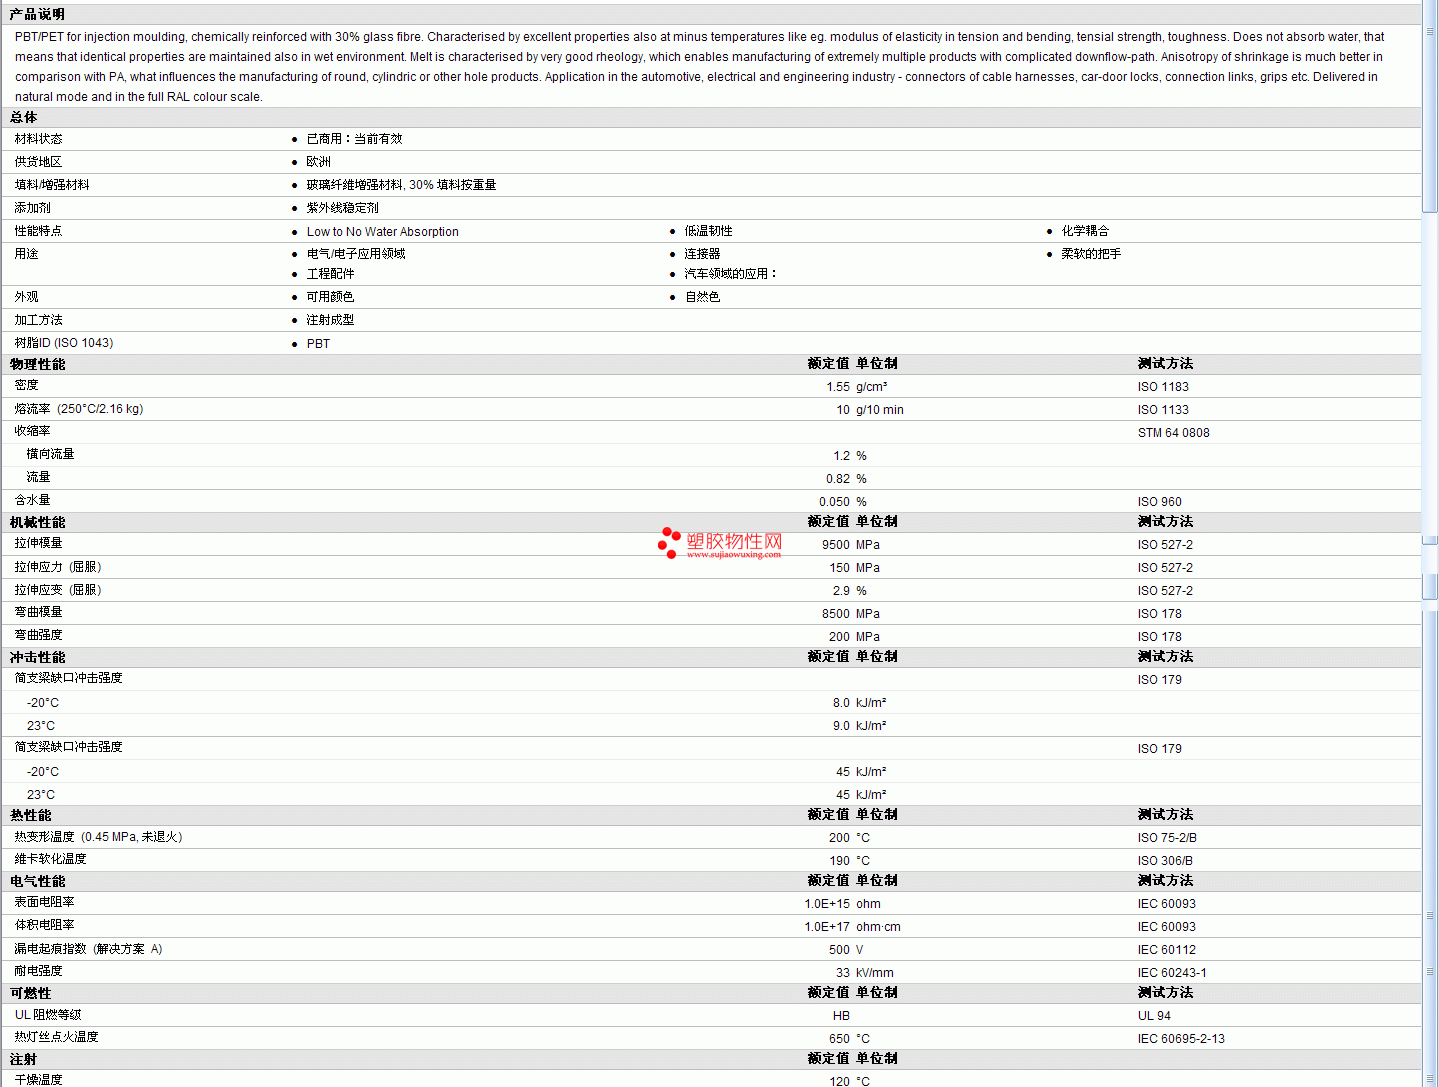Click the IEC 60112 test method
1439x1087 pixels.
pos(1167,950)
